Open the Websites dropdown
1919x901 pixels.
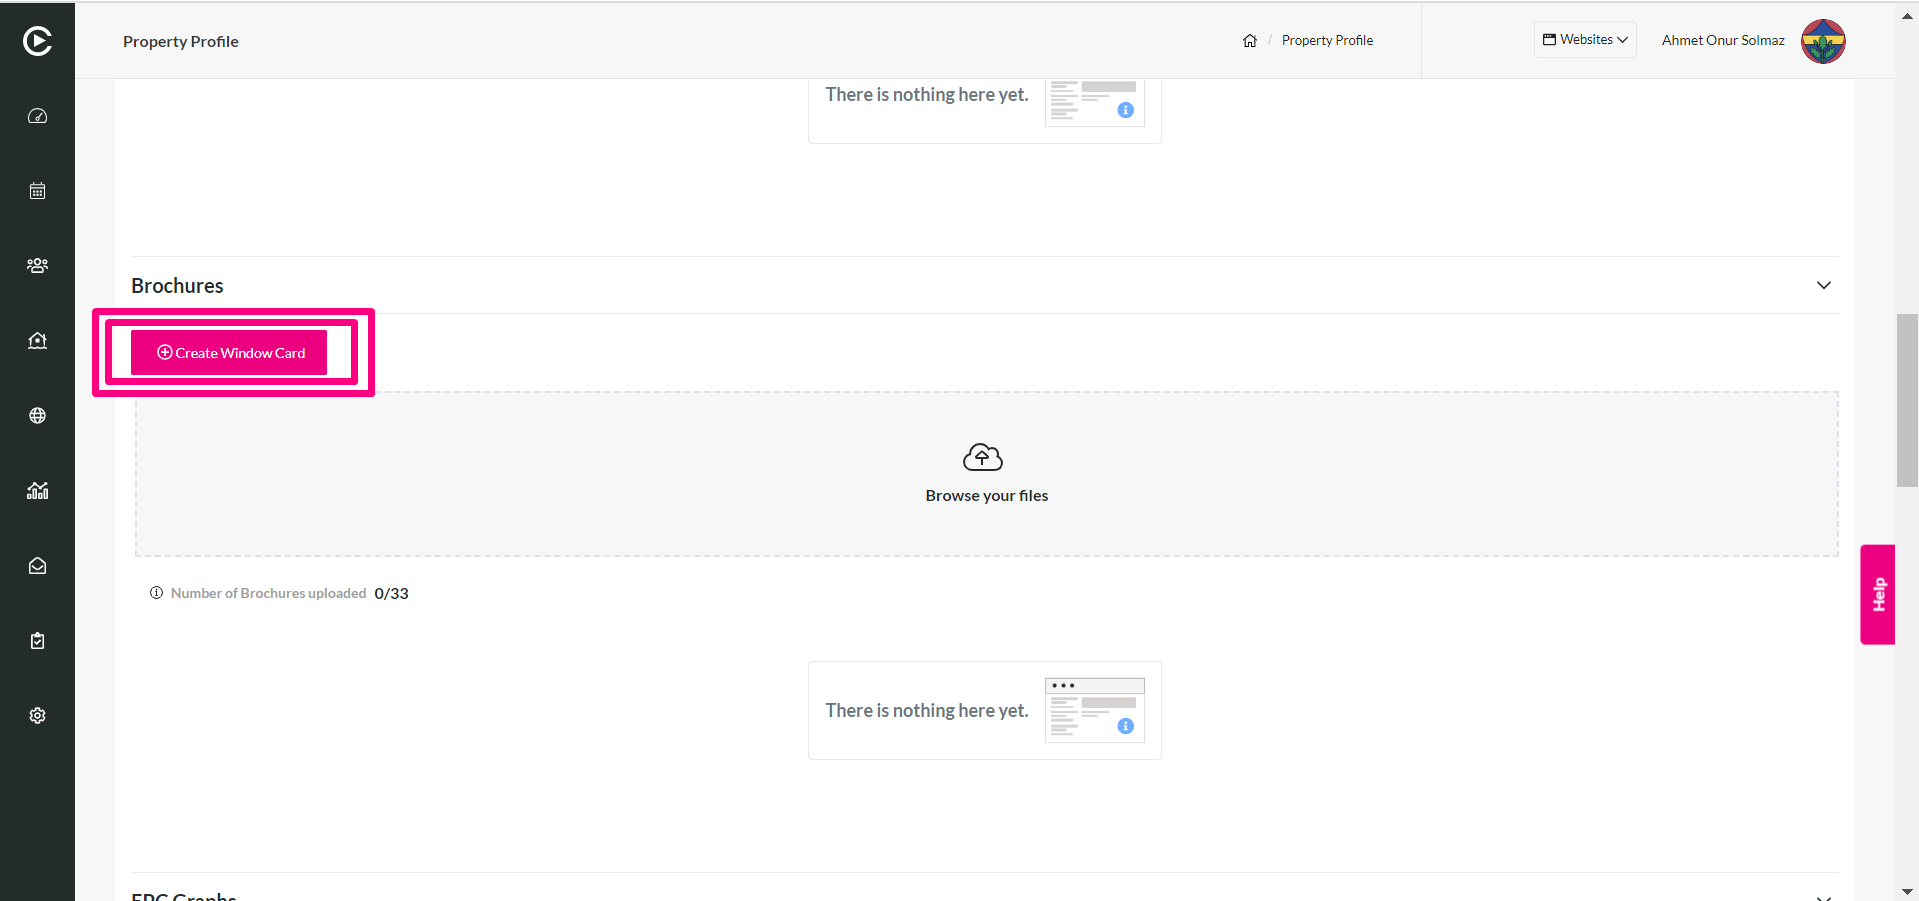pos(1585,40)
